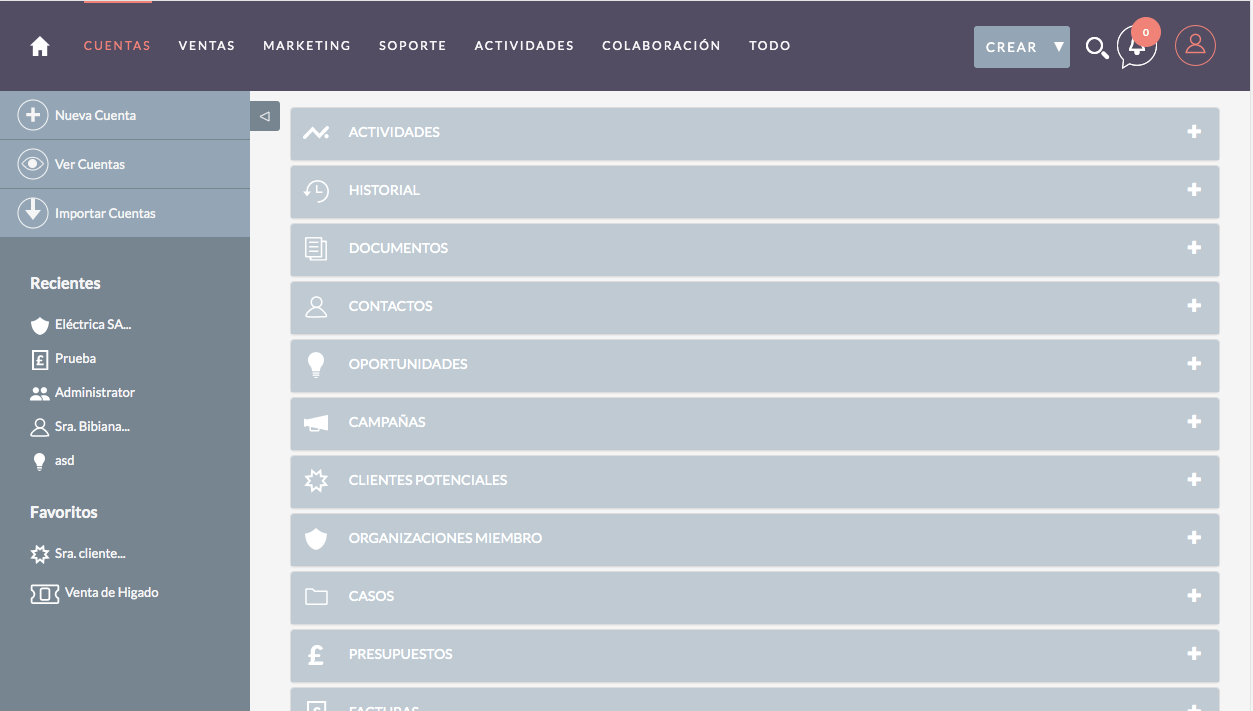Viewport: 1253px width, 711px height.
Task: Open the search magnifier icon
Action: click(1096, 47)
